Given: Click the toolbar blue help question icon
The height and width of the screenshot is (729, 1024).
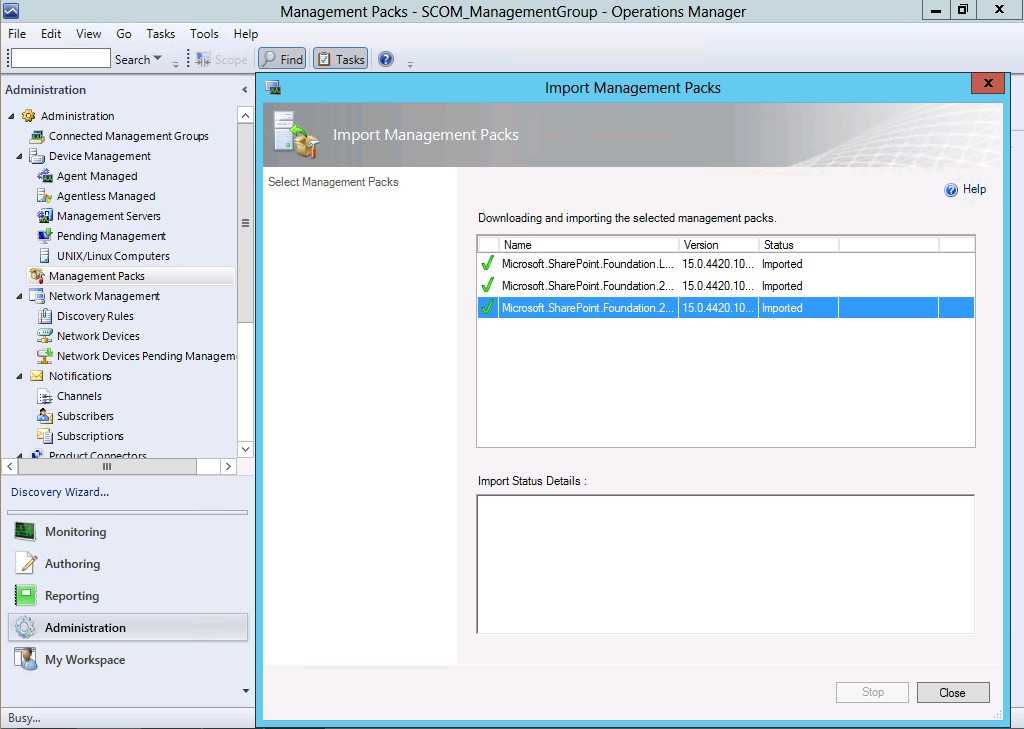Looking at the screenshot, I should (386, 59).
